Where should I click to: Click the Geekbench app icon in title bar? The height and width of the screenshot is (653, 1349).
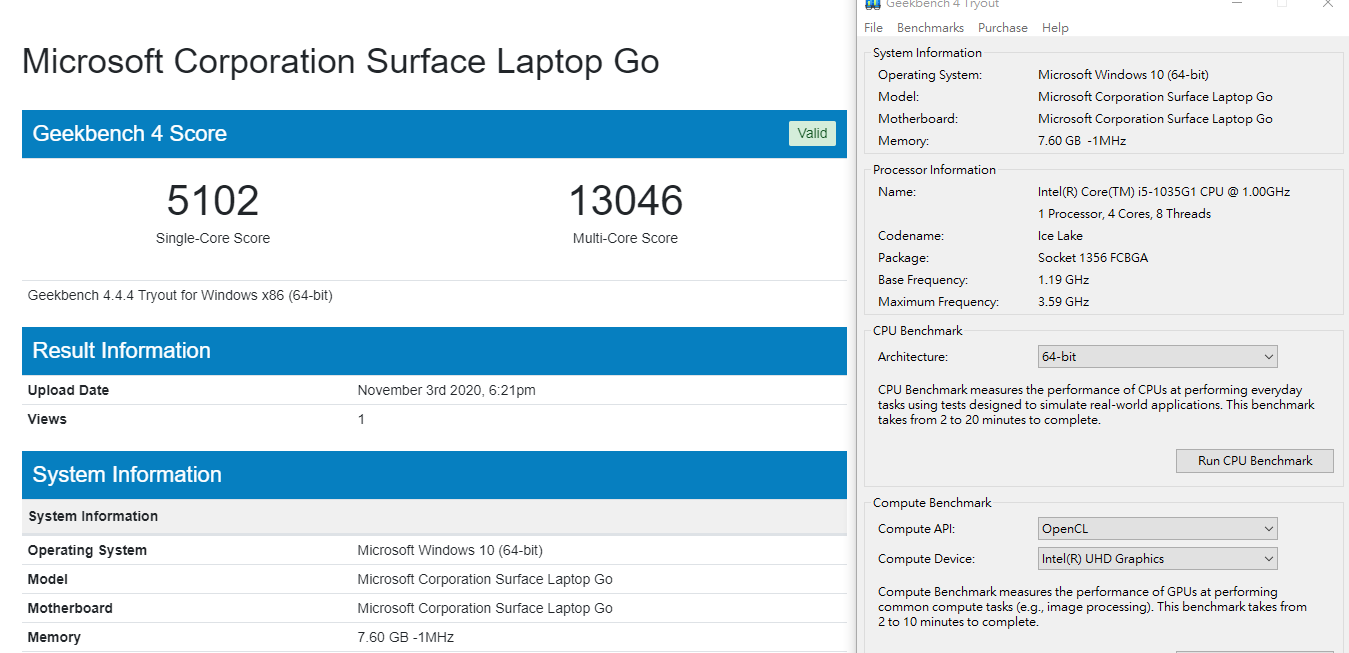(872, 4)
